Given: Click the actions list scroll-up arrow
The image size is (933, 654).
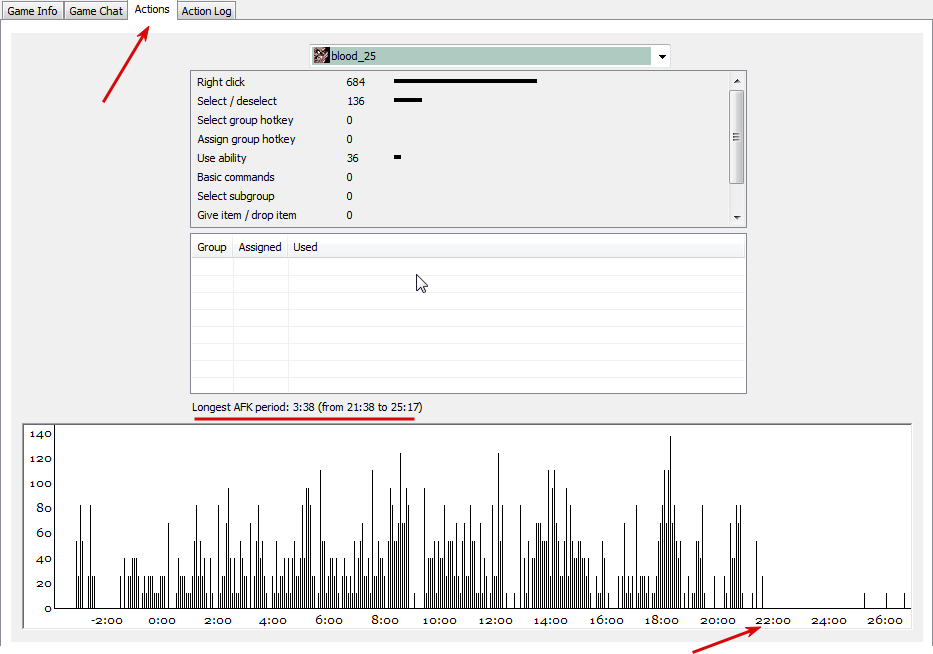Looking at the screenshot, I should tap(737, 81).
